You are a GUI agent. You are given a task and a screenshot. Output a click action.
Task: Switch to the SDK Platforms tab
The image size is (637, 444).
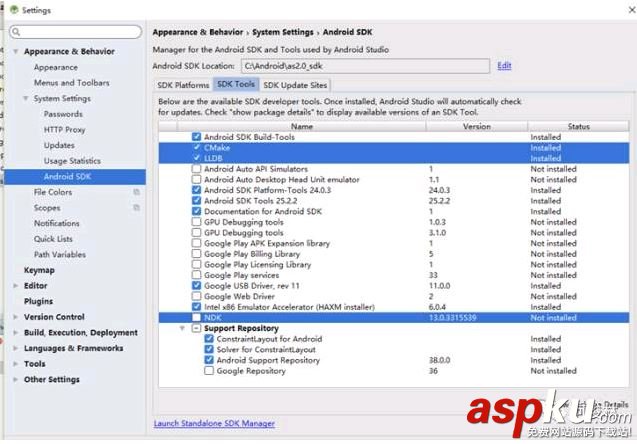click(x=183, y=85)
